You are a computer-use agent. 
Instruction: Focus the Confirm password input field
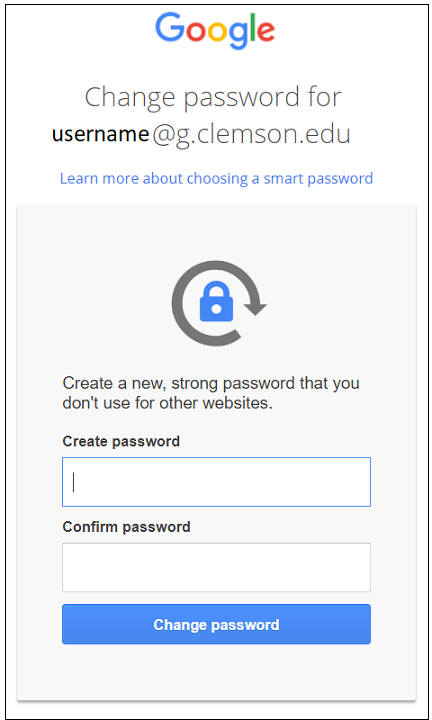point(216,568)
